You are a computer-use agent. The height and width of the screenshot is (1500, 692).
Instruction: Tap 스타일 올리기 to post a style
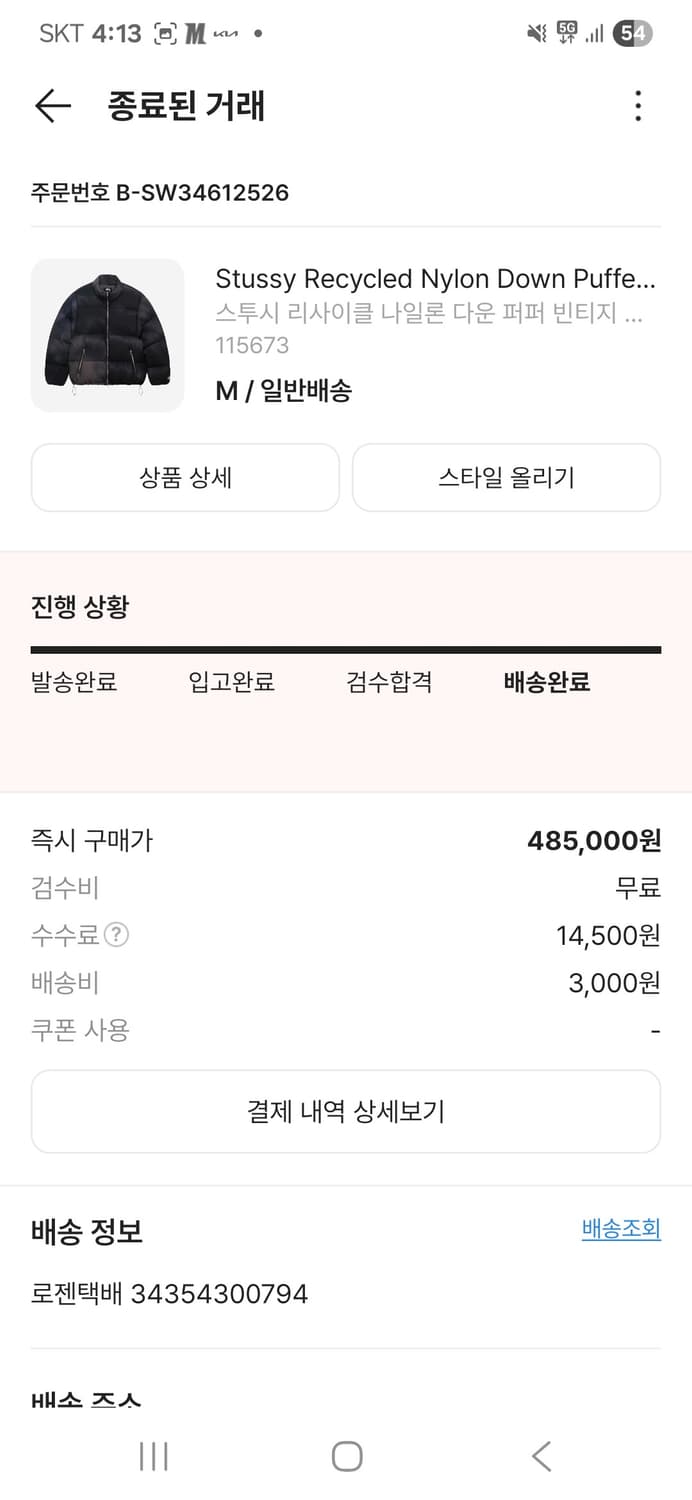tap(506, 477)
